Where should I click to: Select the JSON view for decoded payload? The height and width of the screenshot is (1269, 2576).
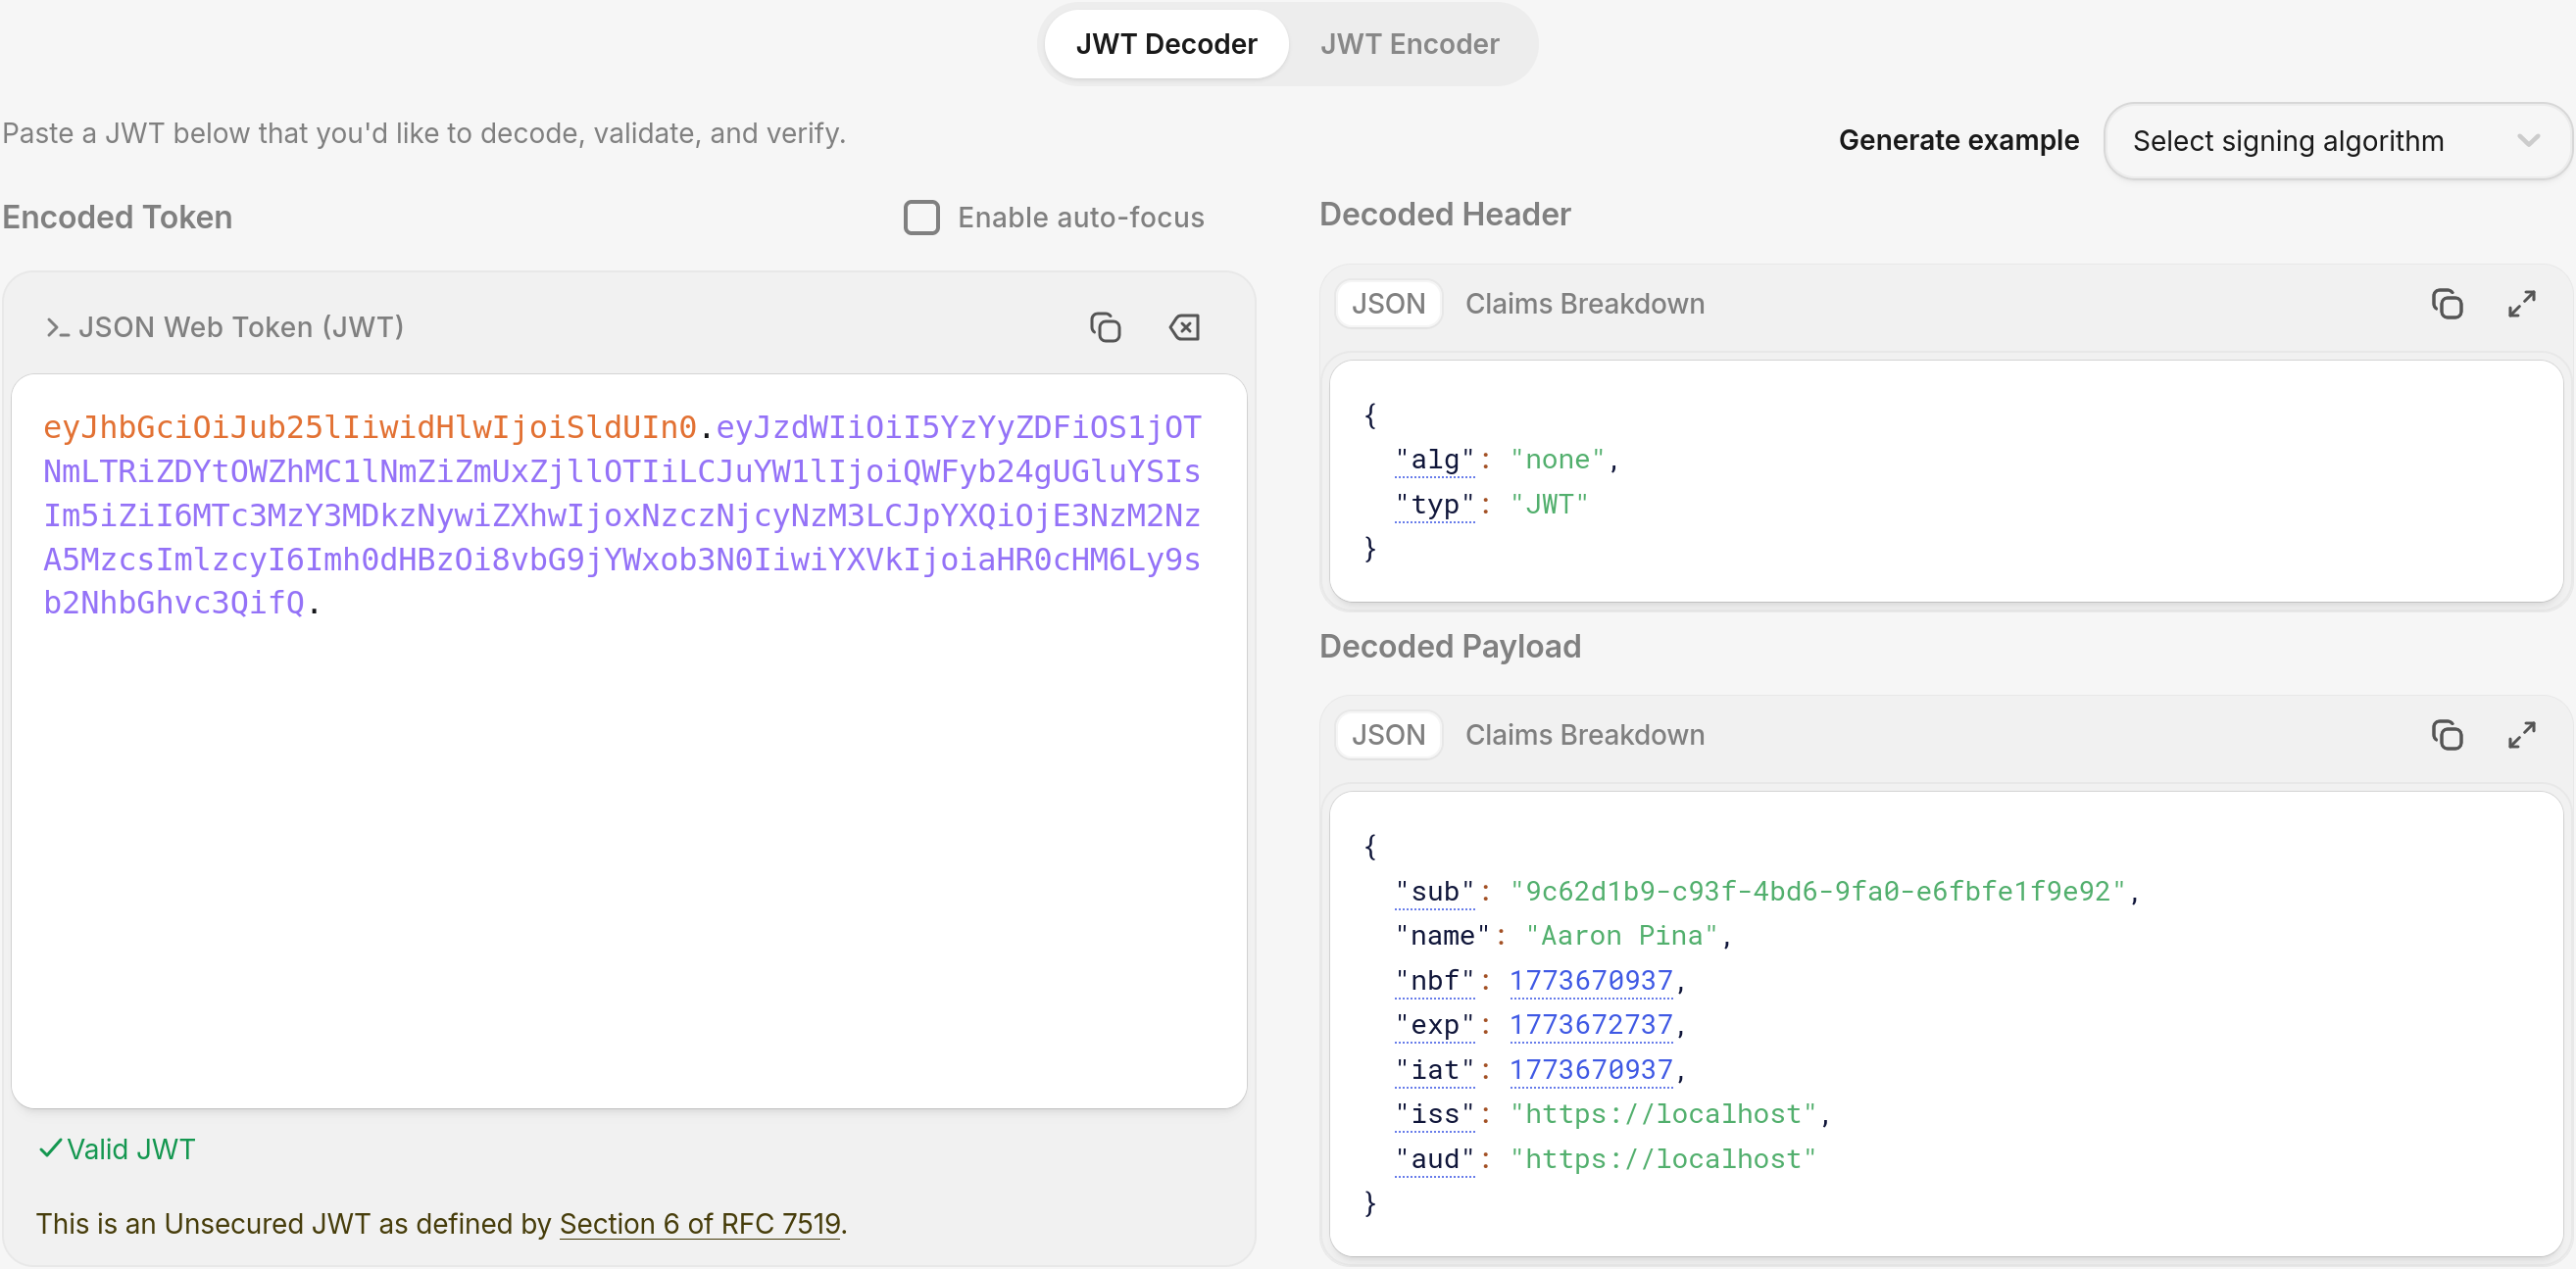point(1388,735)
